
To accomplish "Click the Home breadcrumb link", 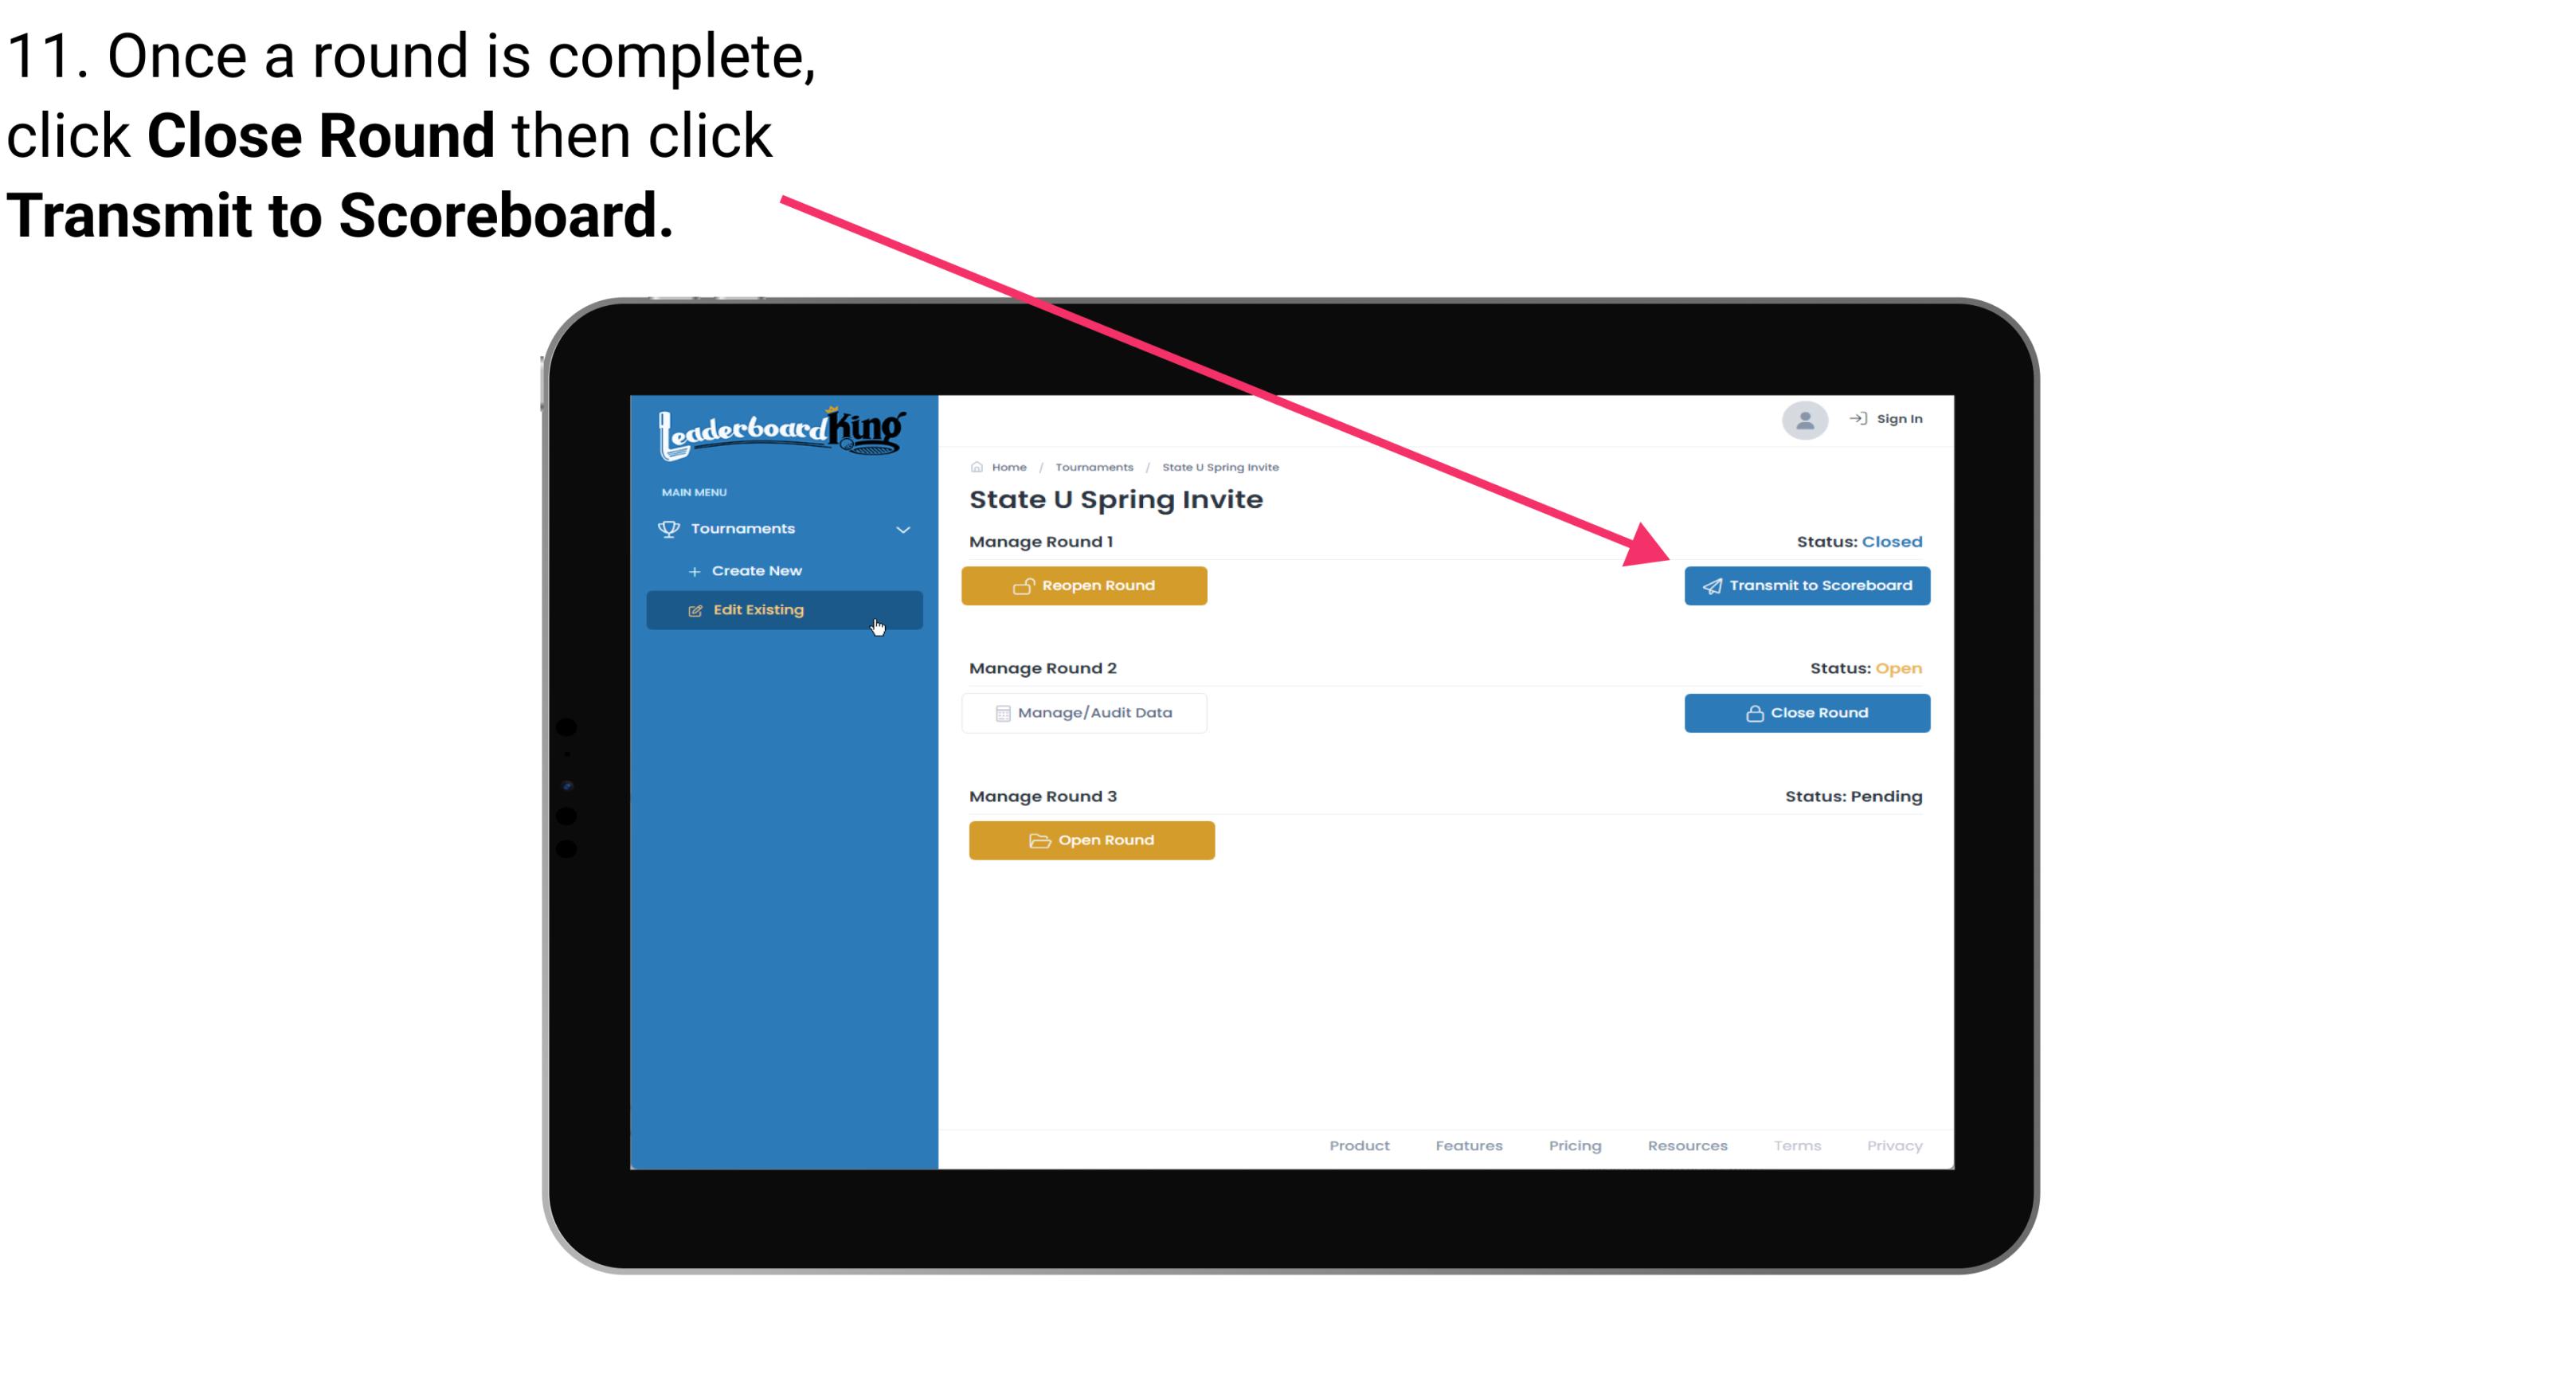I will coord(1007,466).
